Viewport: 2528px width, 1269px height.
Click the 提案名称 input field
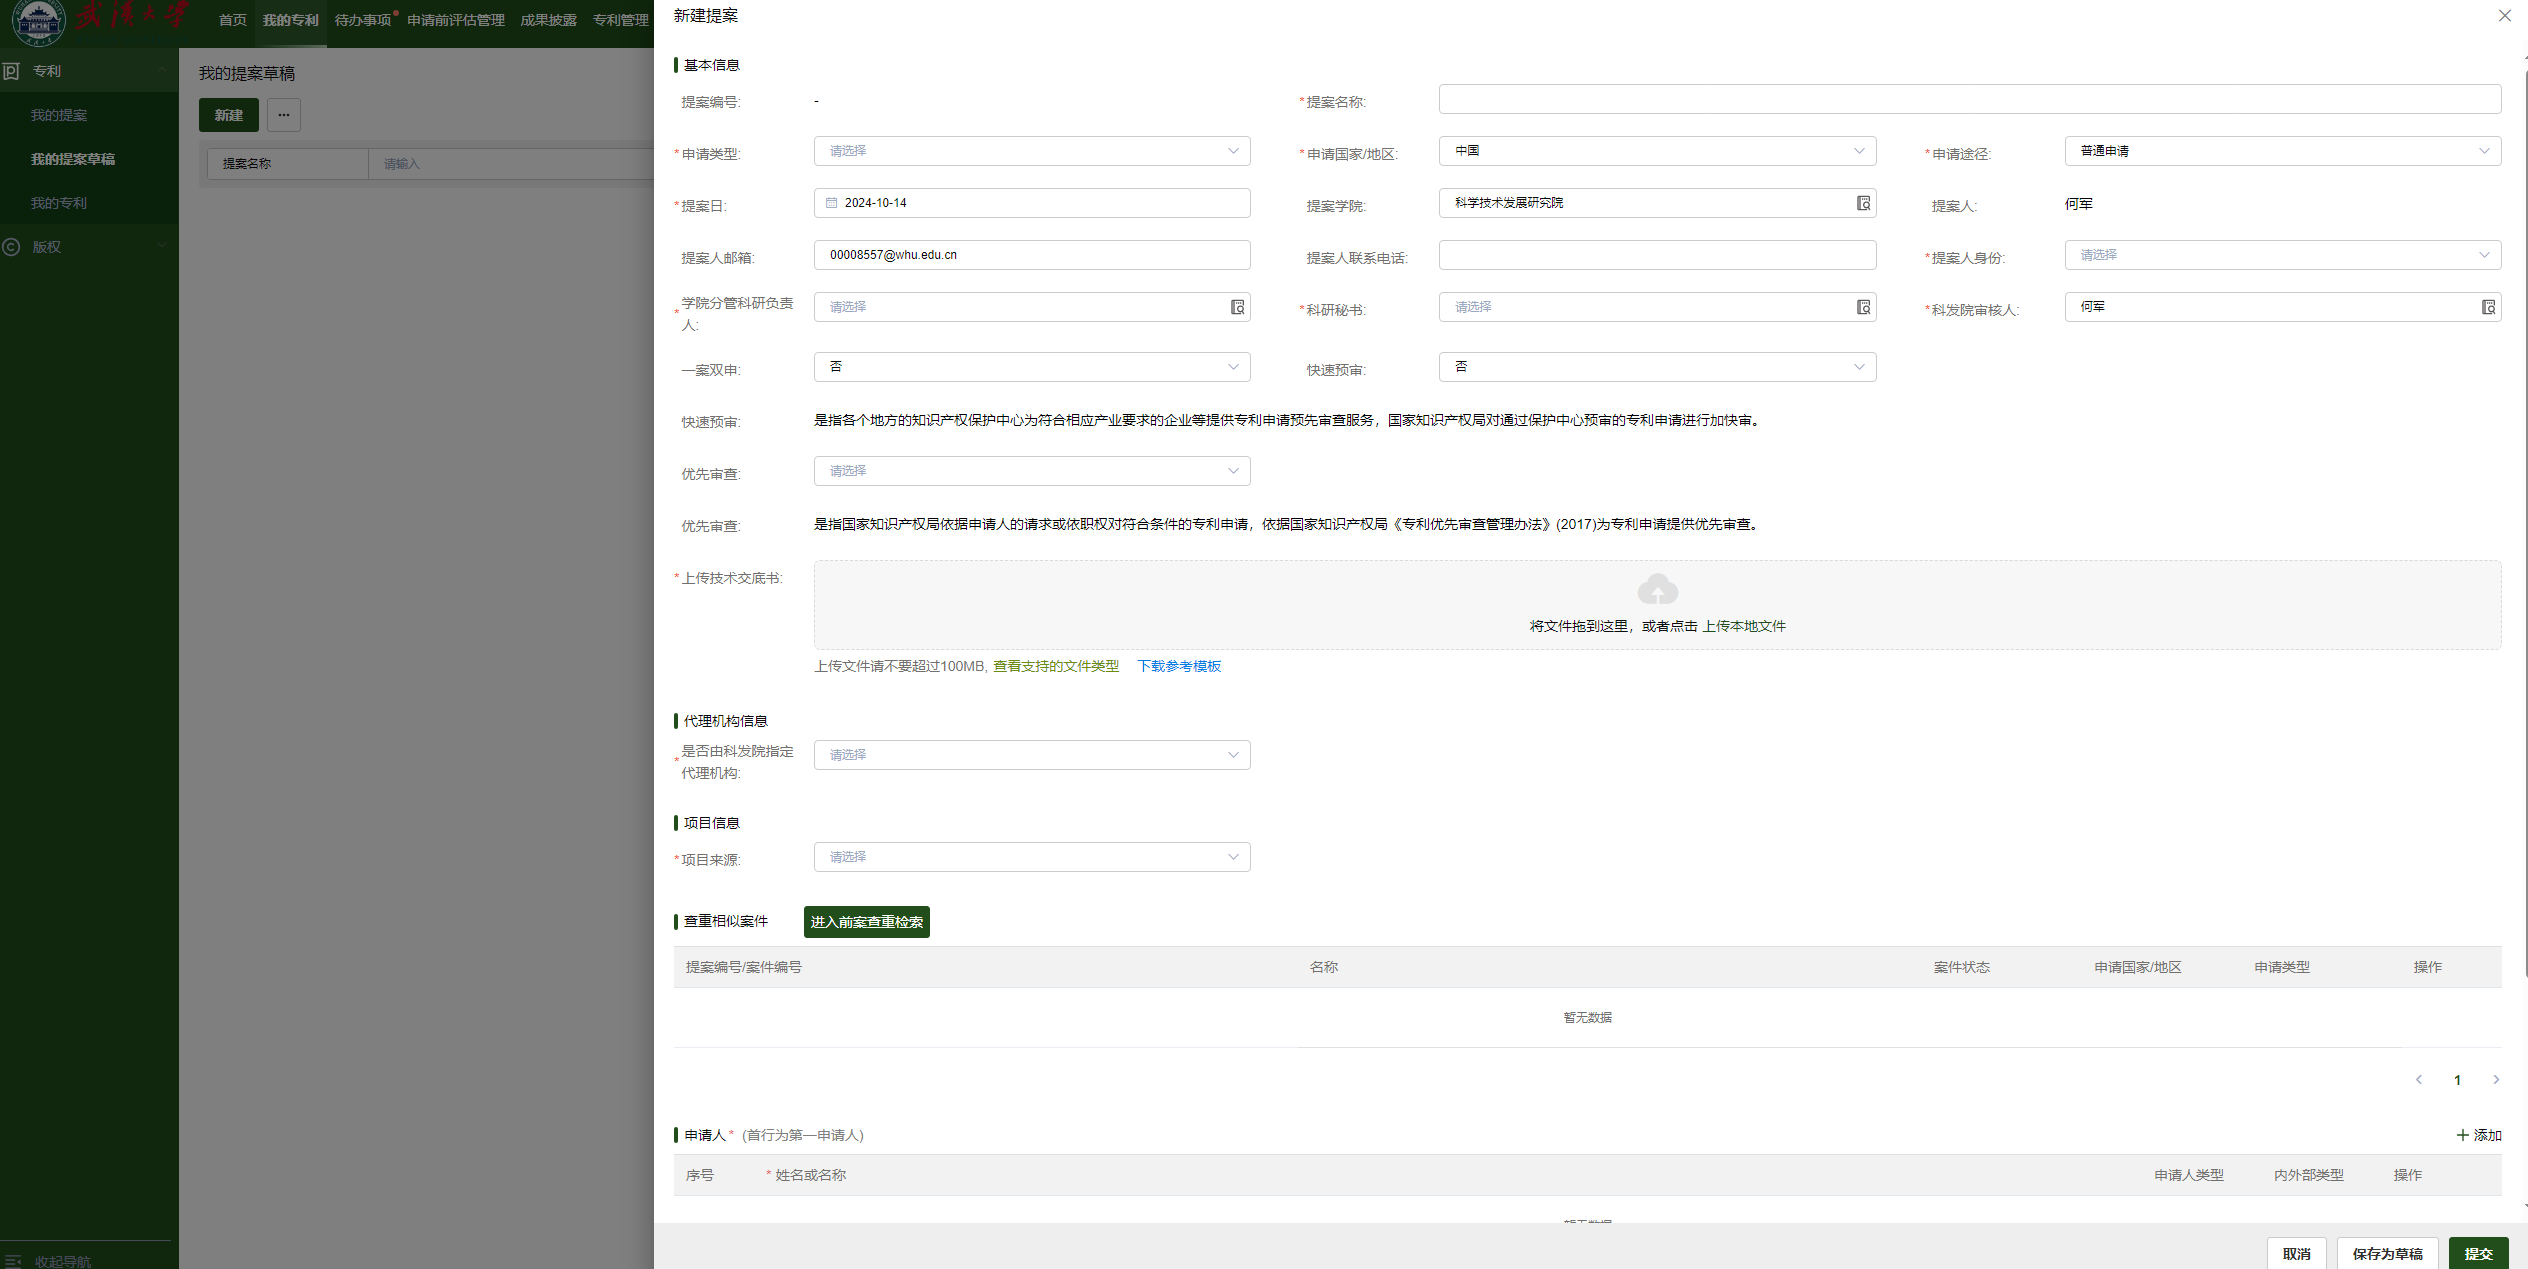(x=1970, y=99)
